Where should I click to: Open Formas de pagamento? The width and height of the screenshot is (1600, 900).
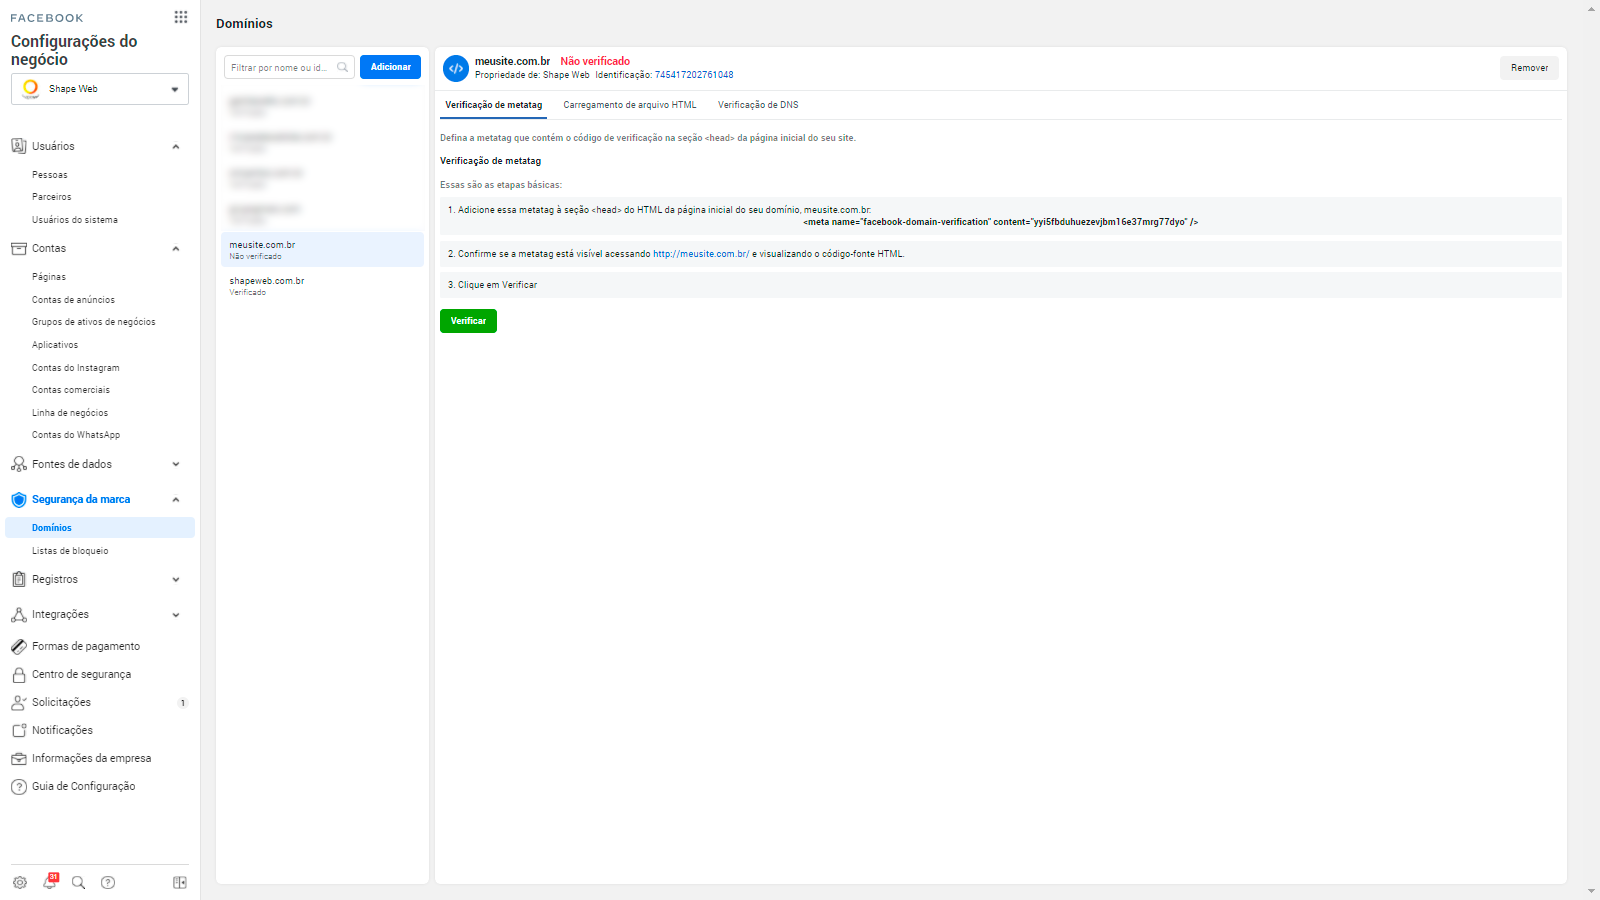click(x=86, y=646)
